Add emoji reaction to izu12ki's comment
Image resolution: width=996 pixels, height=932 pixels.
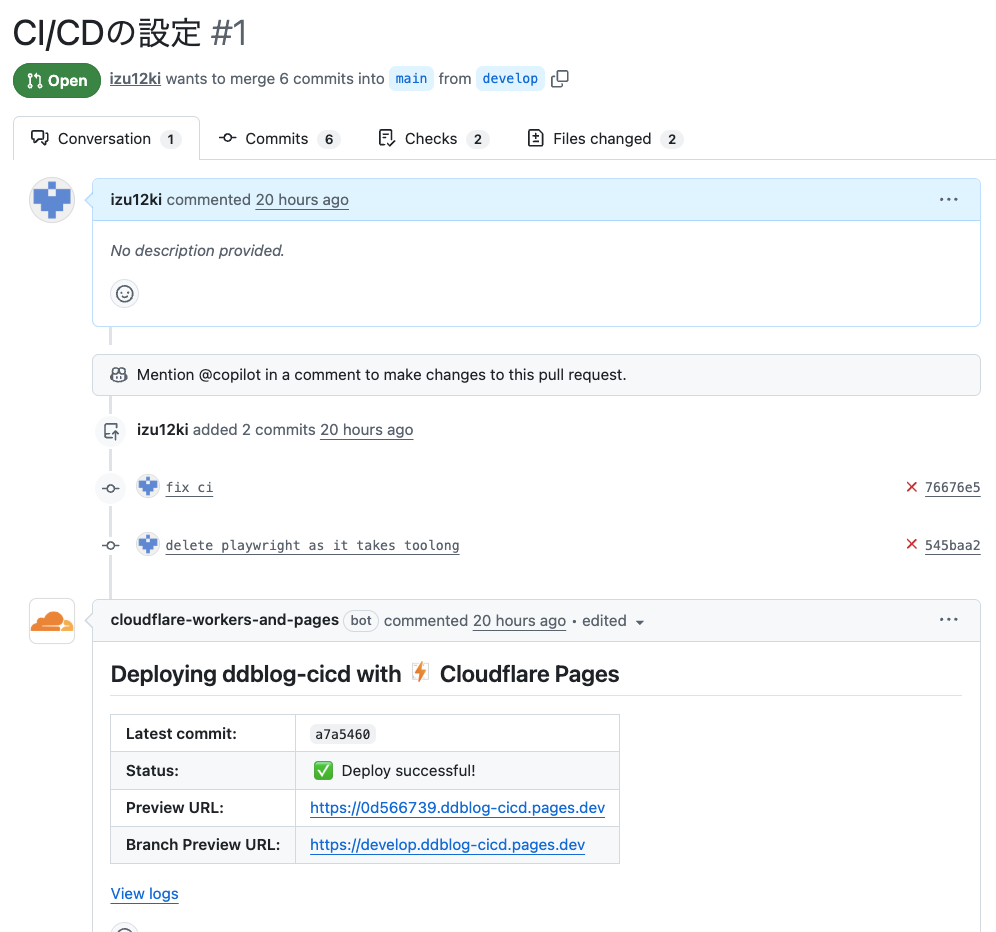point(124,293)
